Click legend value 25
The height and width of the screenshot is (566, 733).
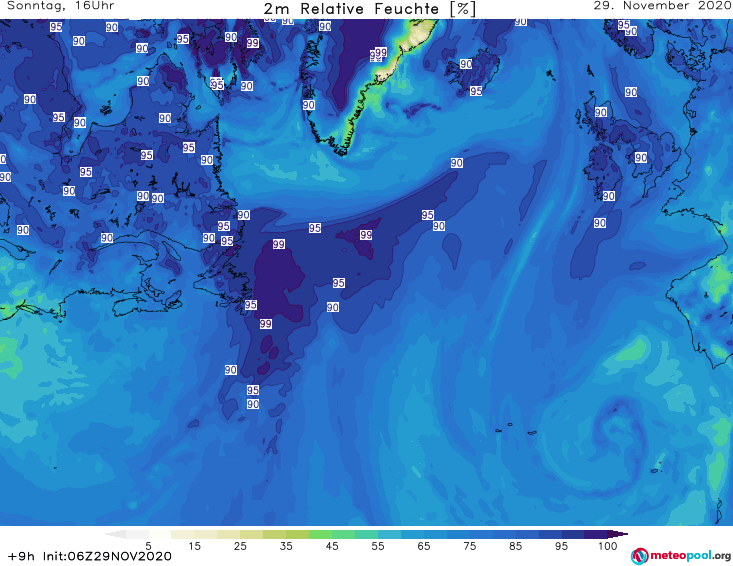click(x=240, y=546)
